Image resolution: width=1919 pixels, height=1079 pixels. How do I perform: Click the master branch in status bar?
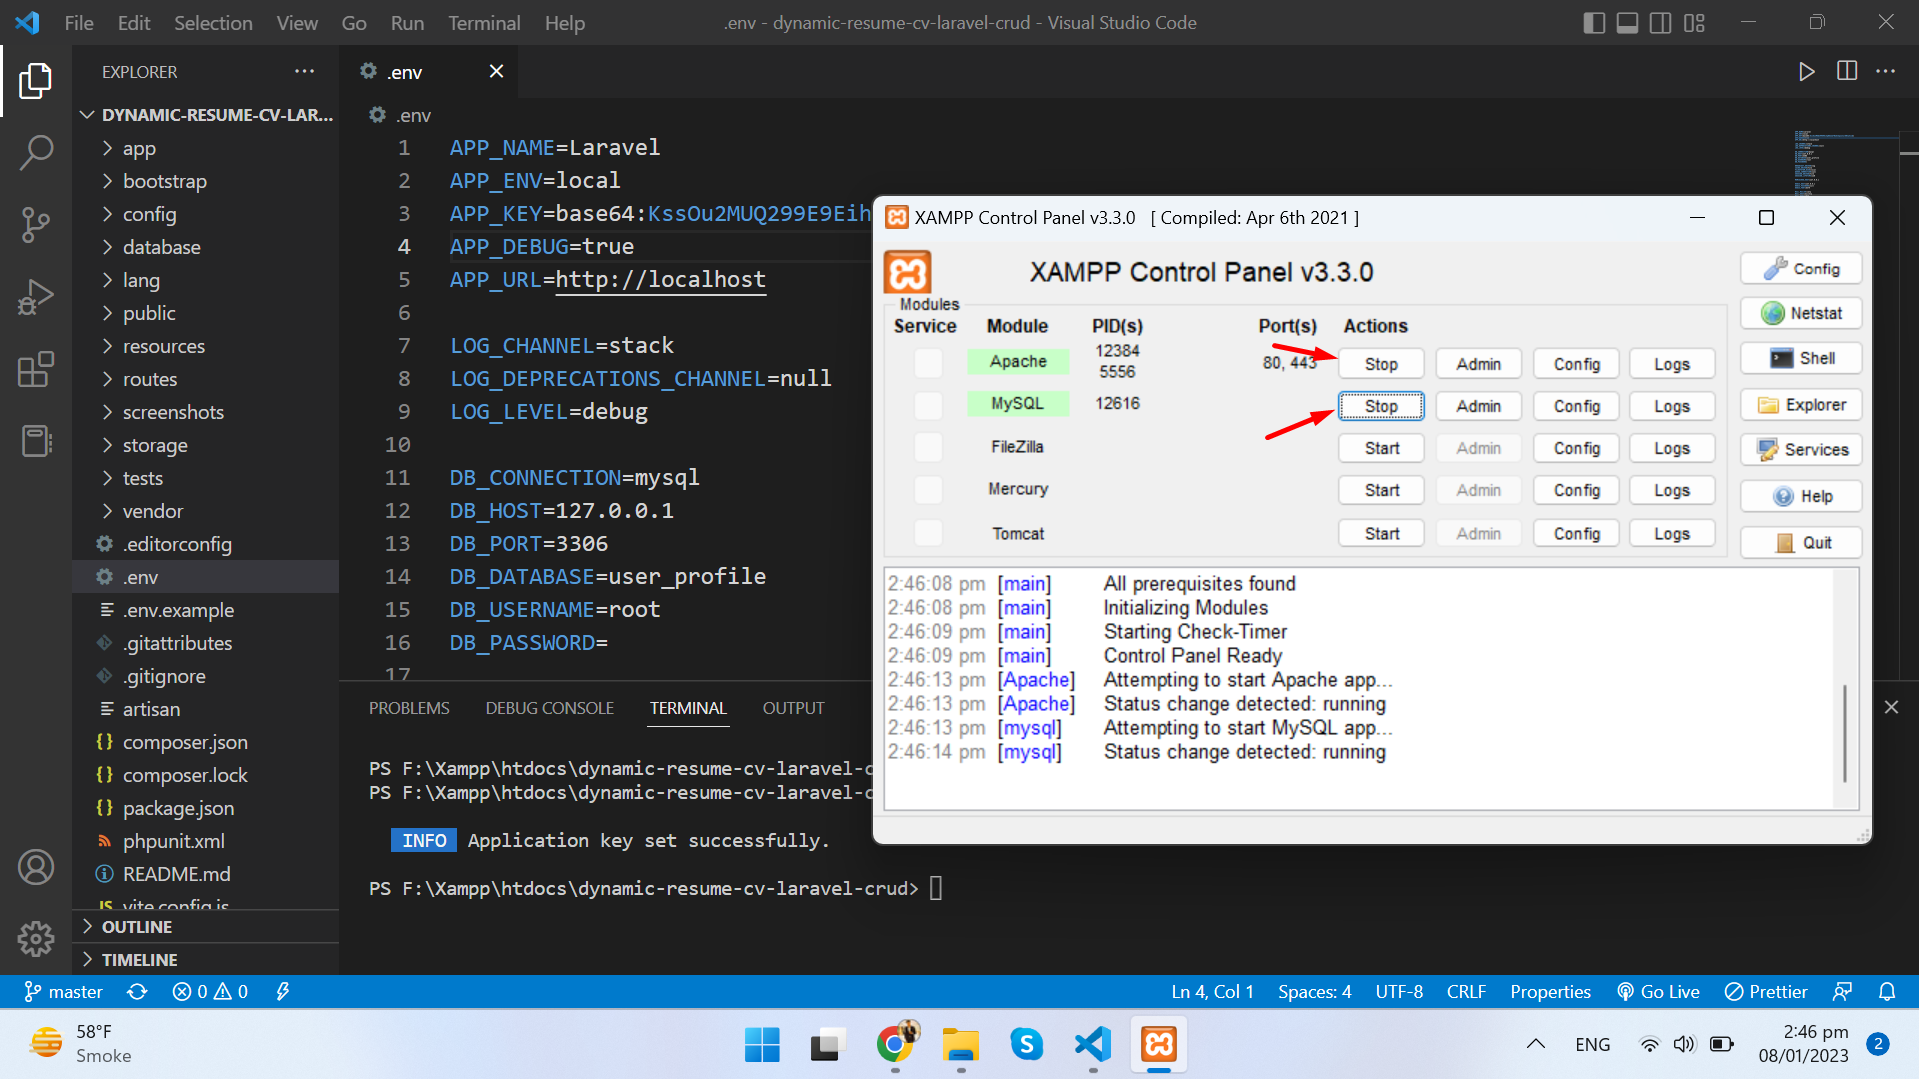click(63, 991)
